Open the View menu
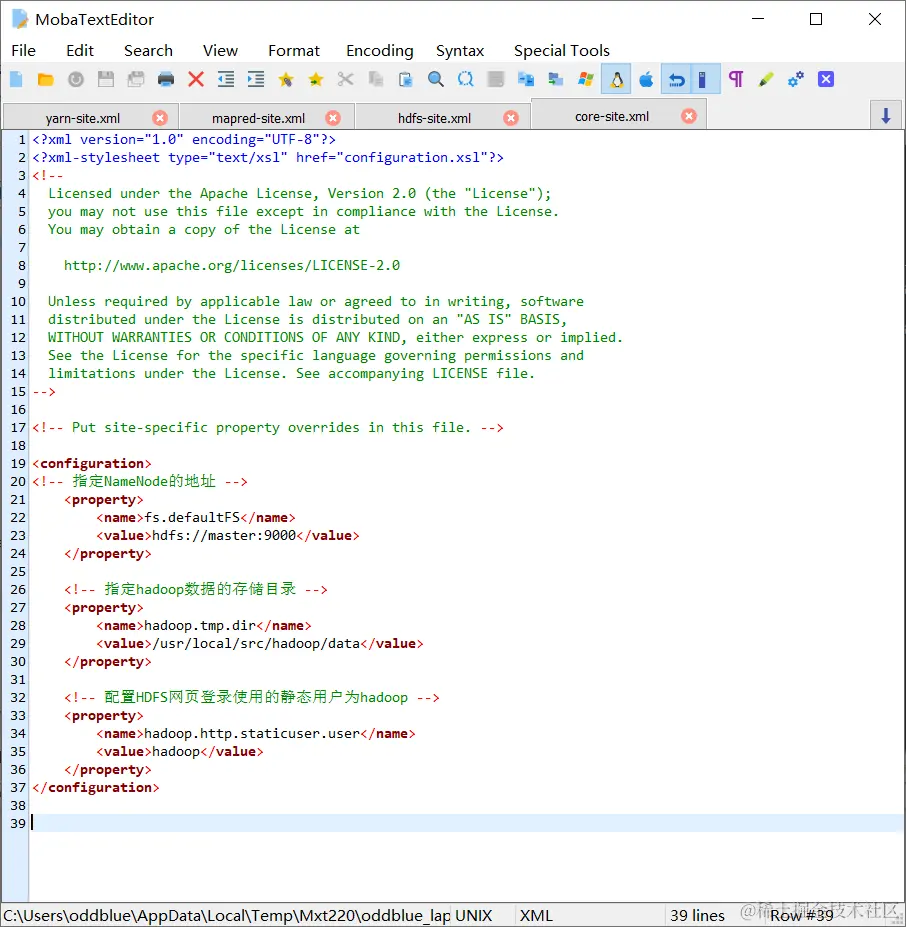The image size is (906, 927). click(x=220, y=51)
